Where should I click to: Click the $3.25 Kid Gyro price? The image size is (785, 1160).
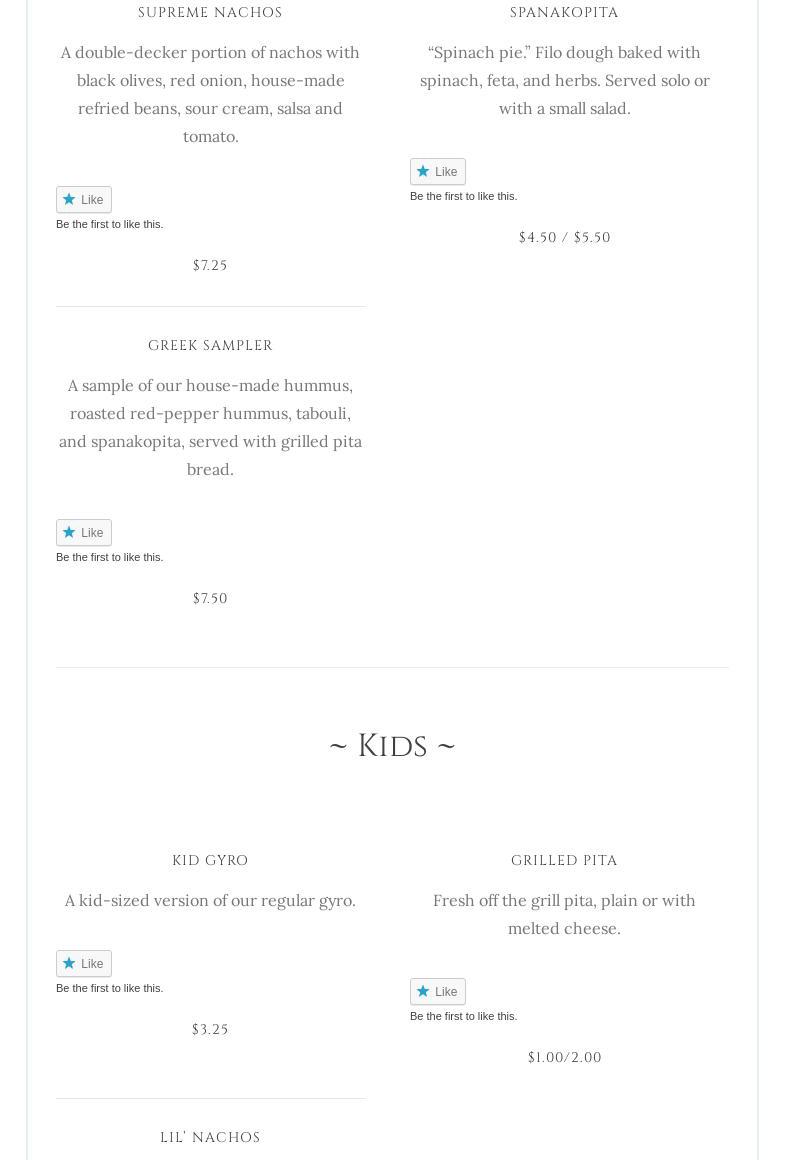(x=210, y=1030)
